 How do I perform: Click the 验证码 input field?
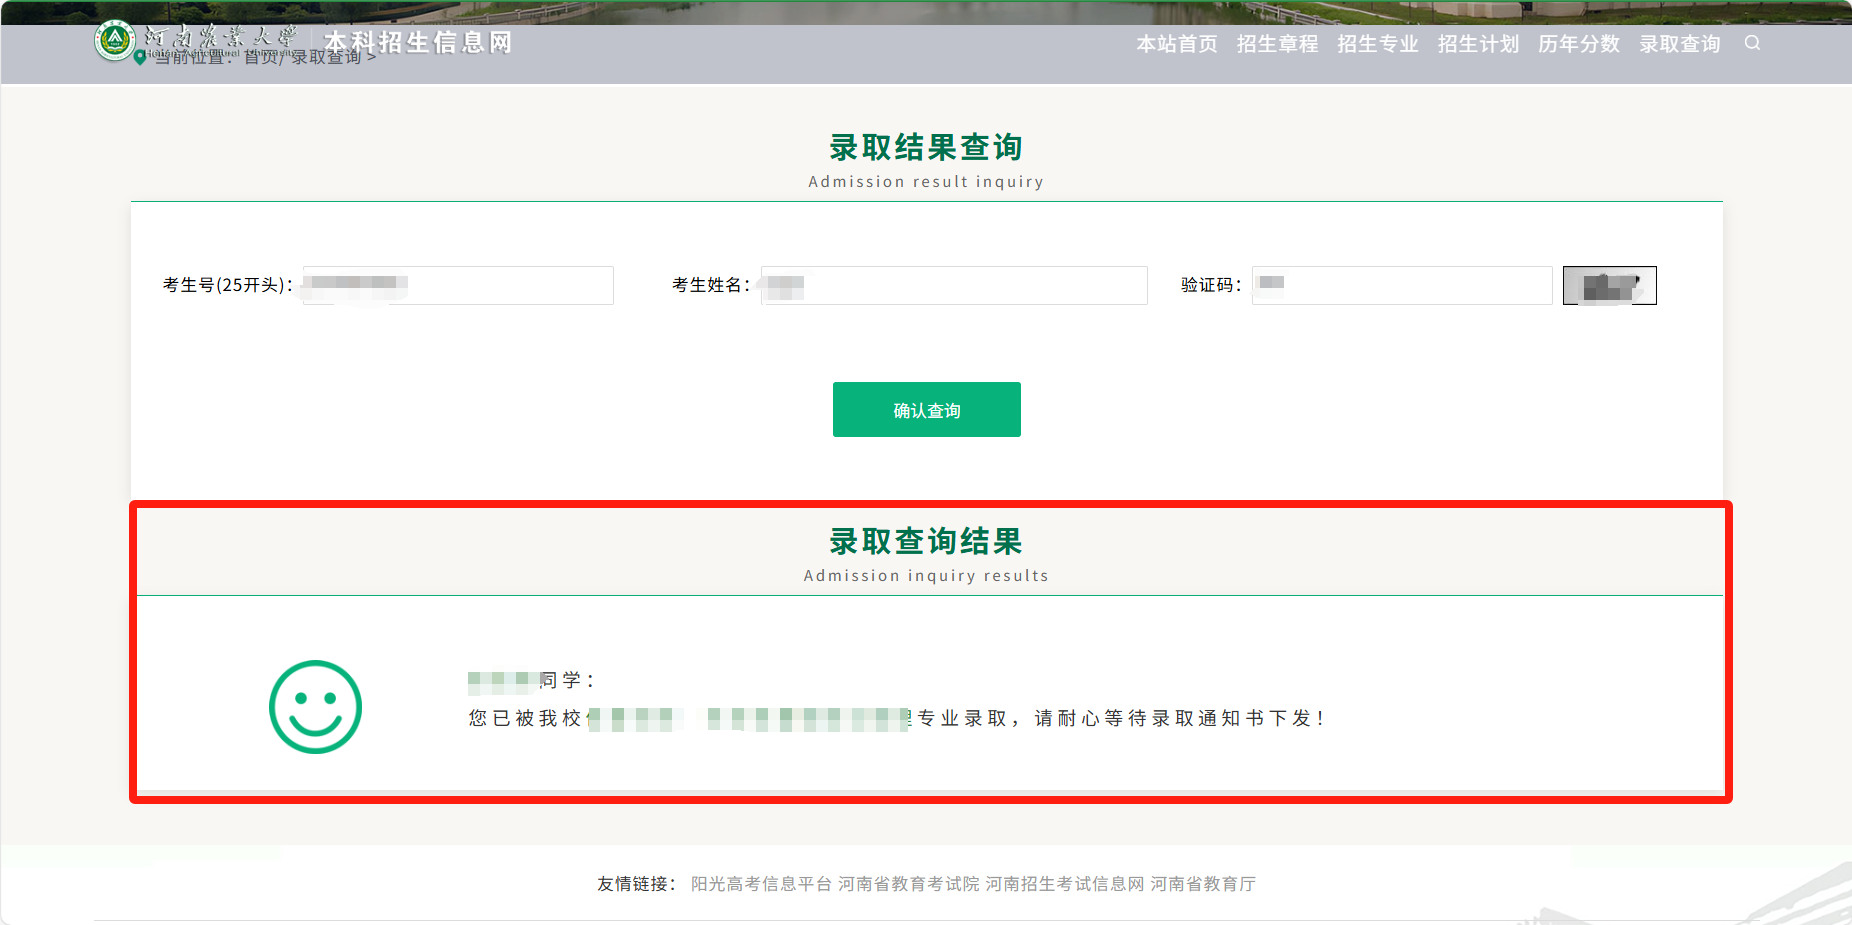pyautogui.click(x=1401, y=286)
